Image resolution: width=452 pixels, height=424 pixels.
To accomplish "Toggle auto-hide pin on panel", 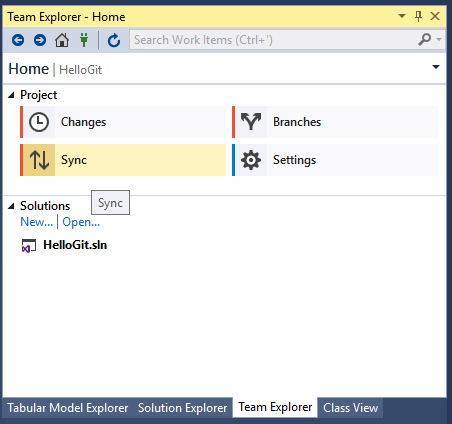I will pyautogui.click(x=418, y=16).
